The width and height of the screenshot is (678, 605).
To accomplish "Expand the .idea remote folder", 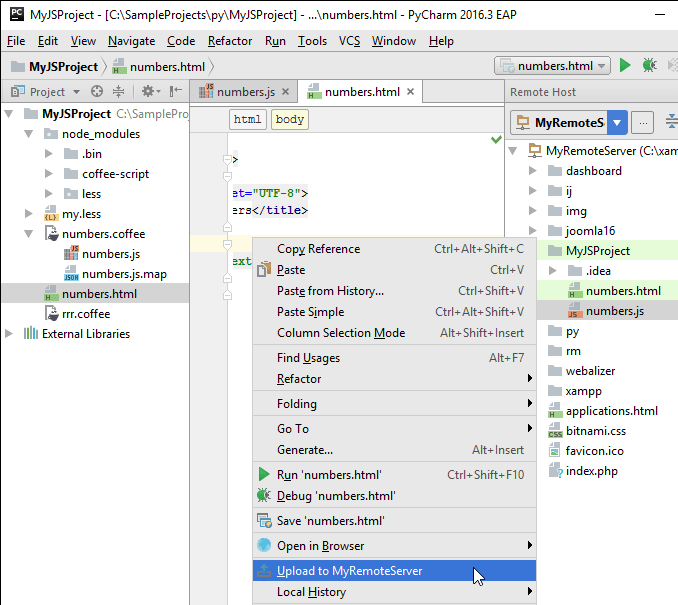I will [553, 271].
